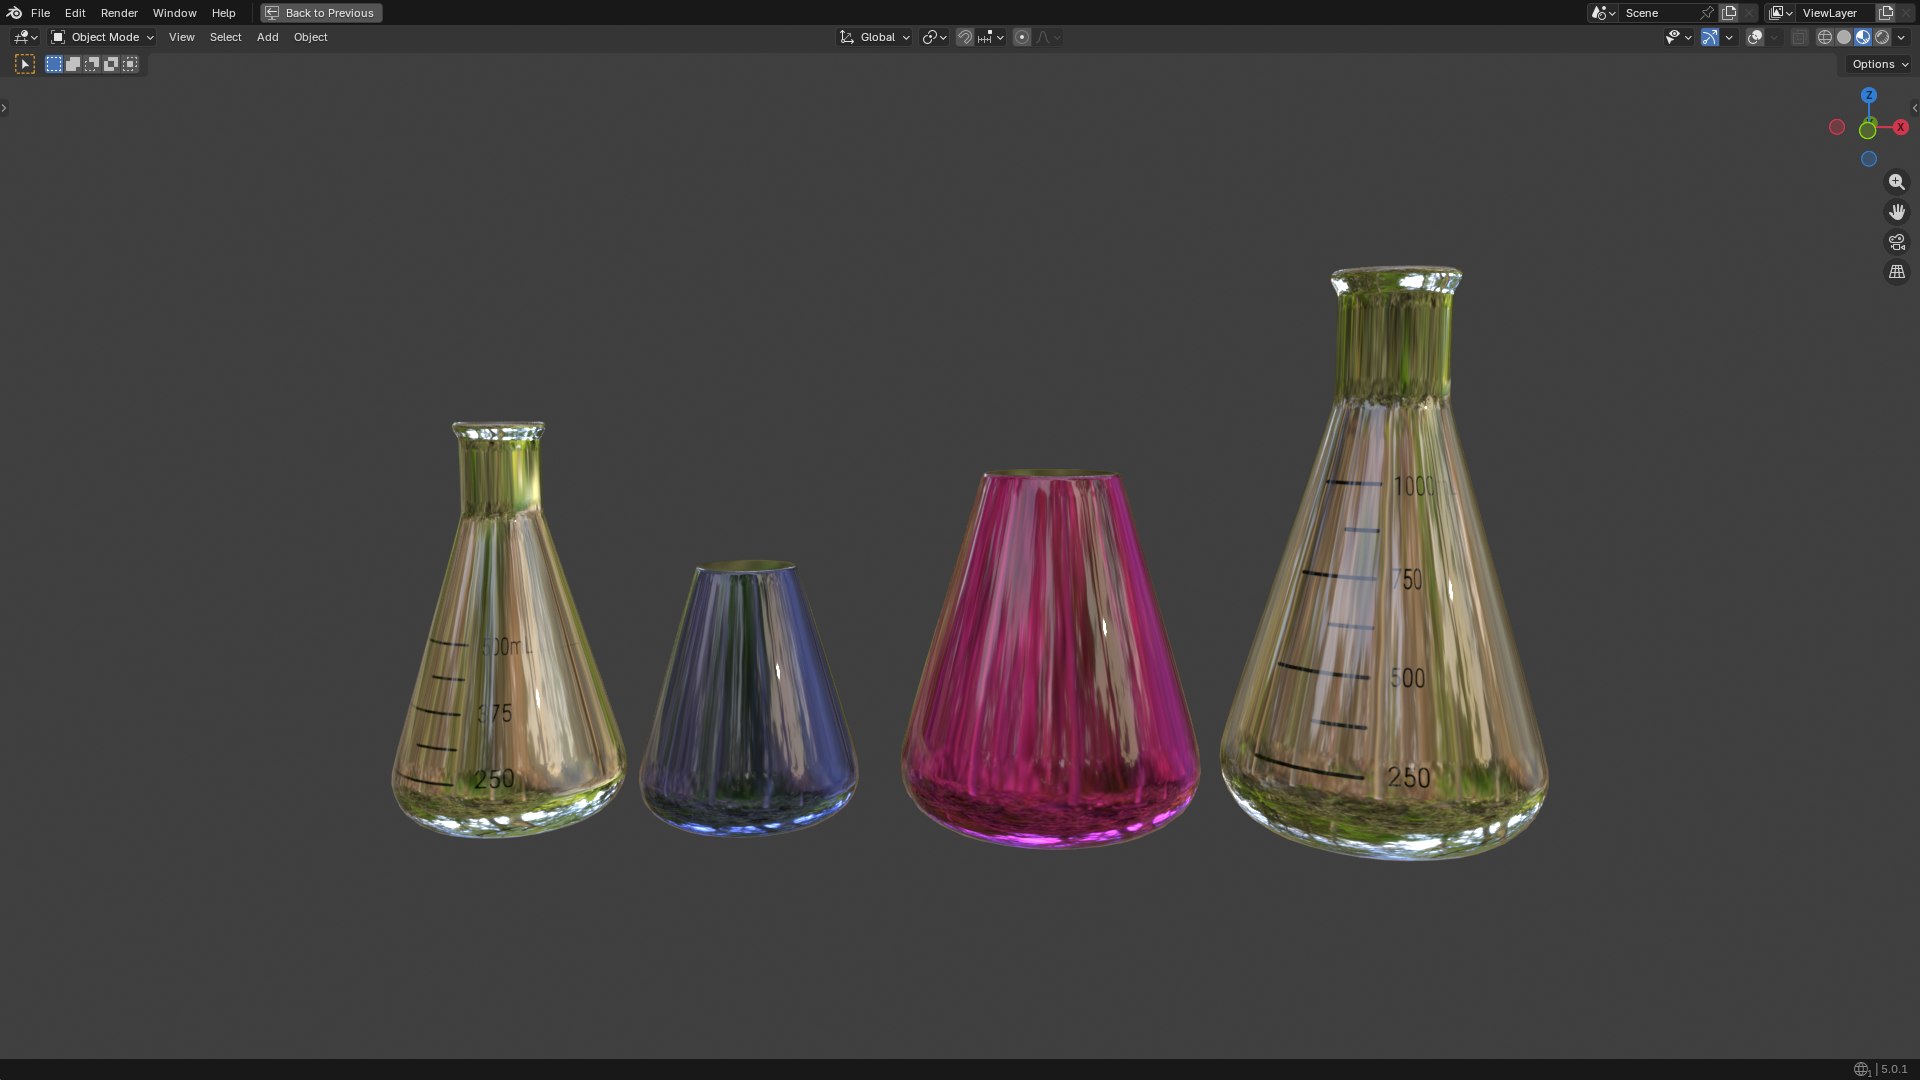Open the transform pivot point dropdown

(935, 37)
